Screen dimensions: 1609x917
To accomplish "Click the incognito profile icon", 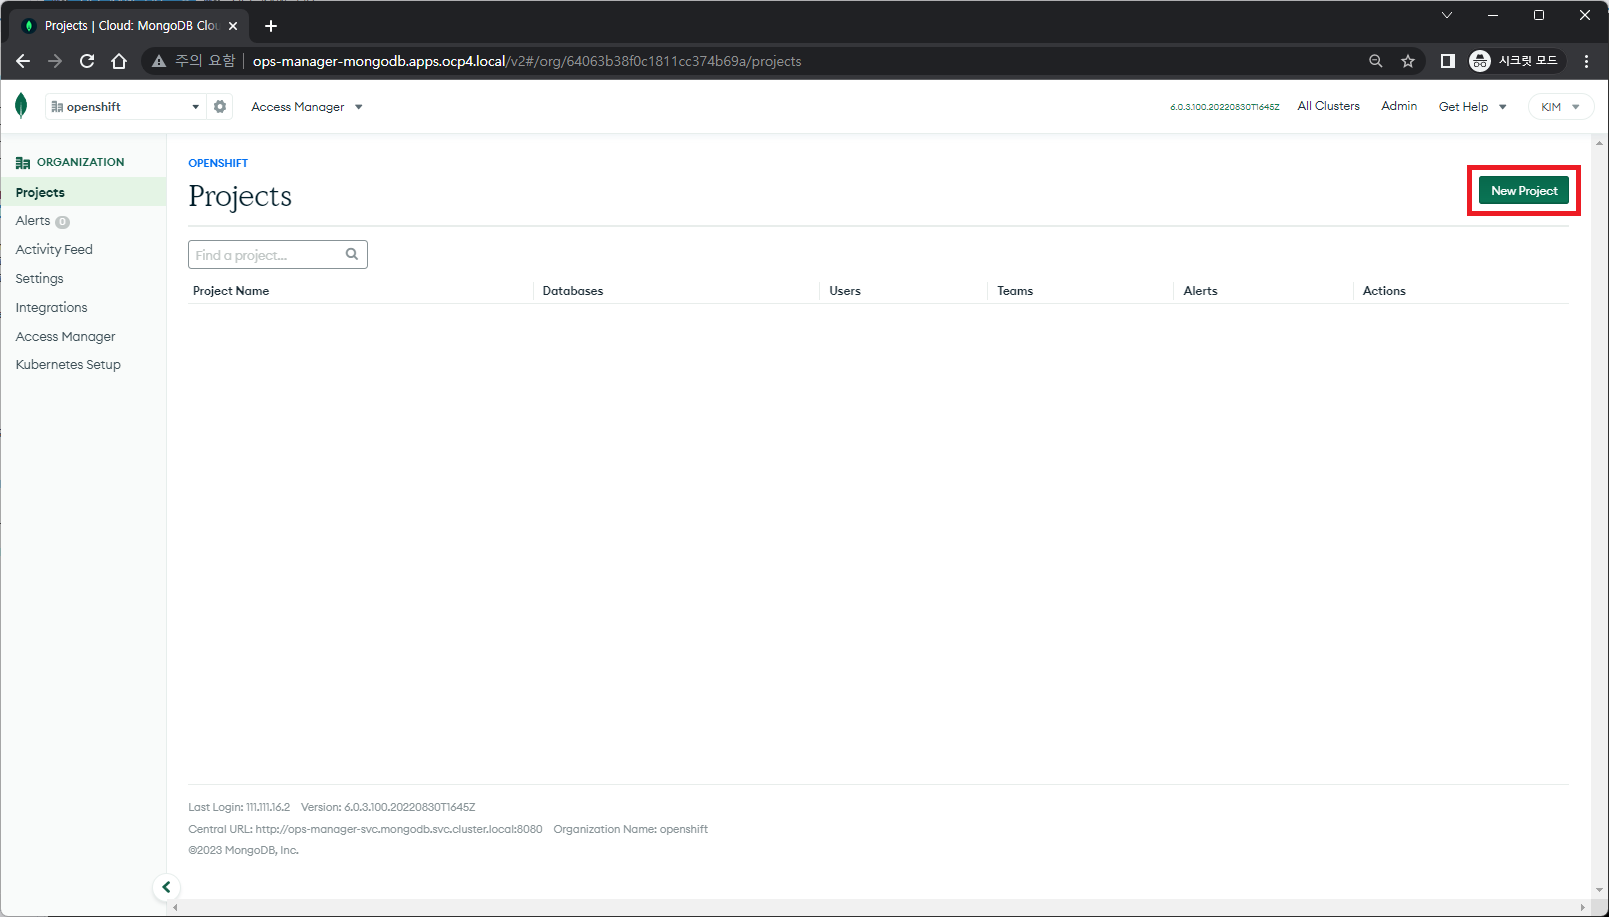I will click(x=1480, y=61).
